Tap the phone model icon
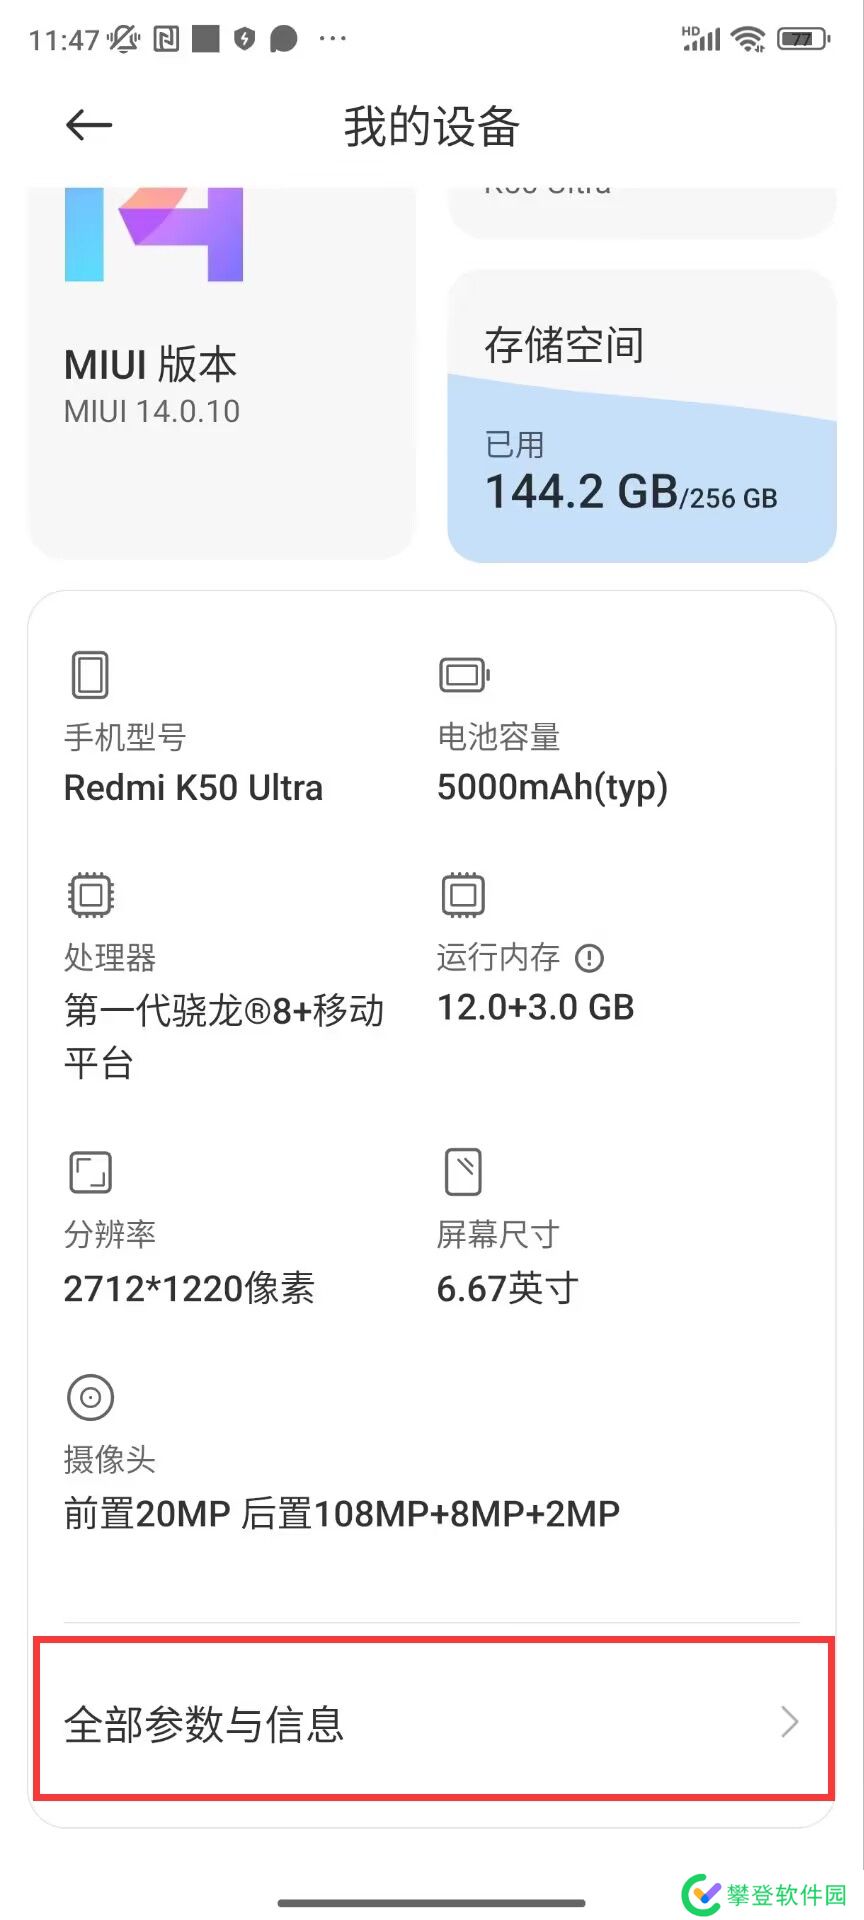This screenshot has height=1920, width=864. tap(90, 675)
